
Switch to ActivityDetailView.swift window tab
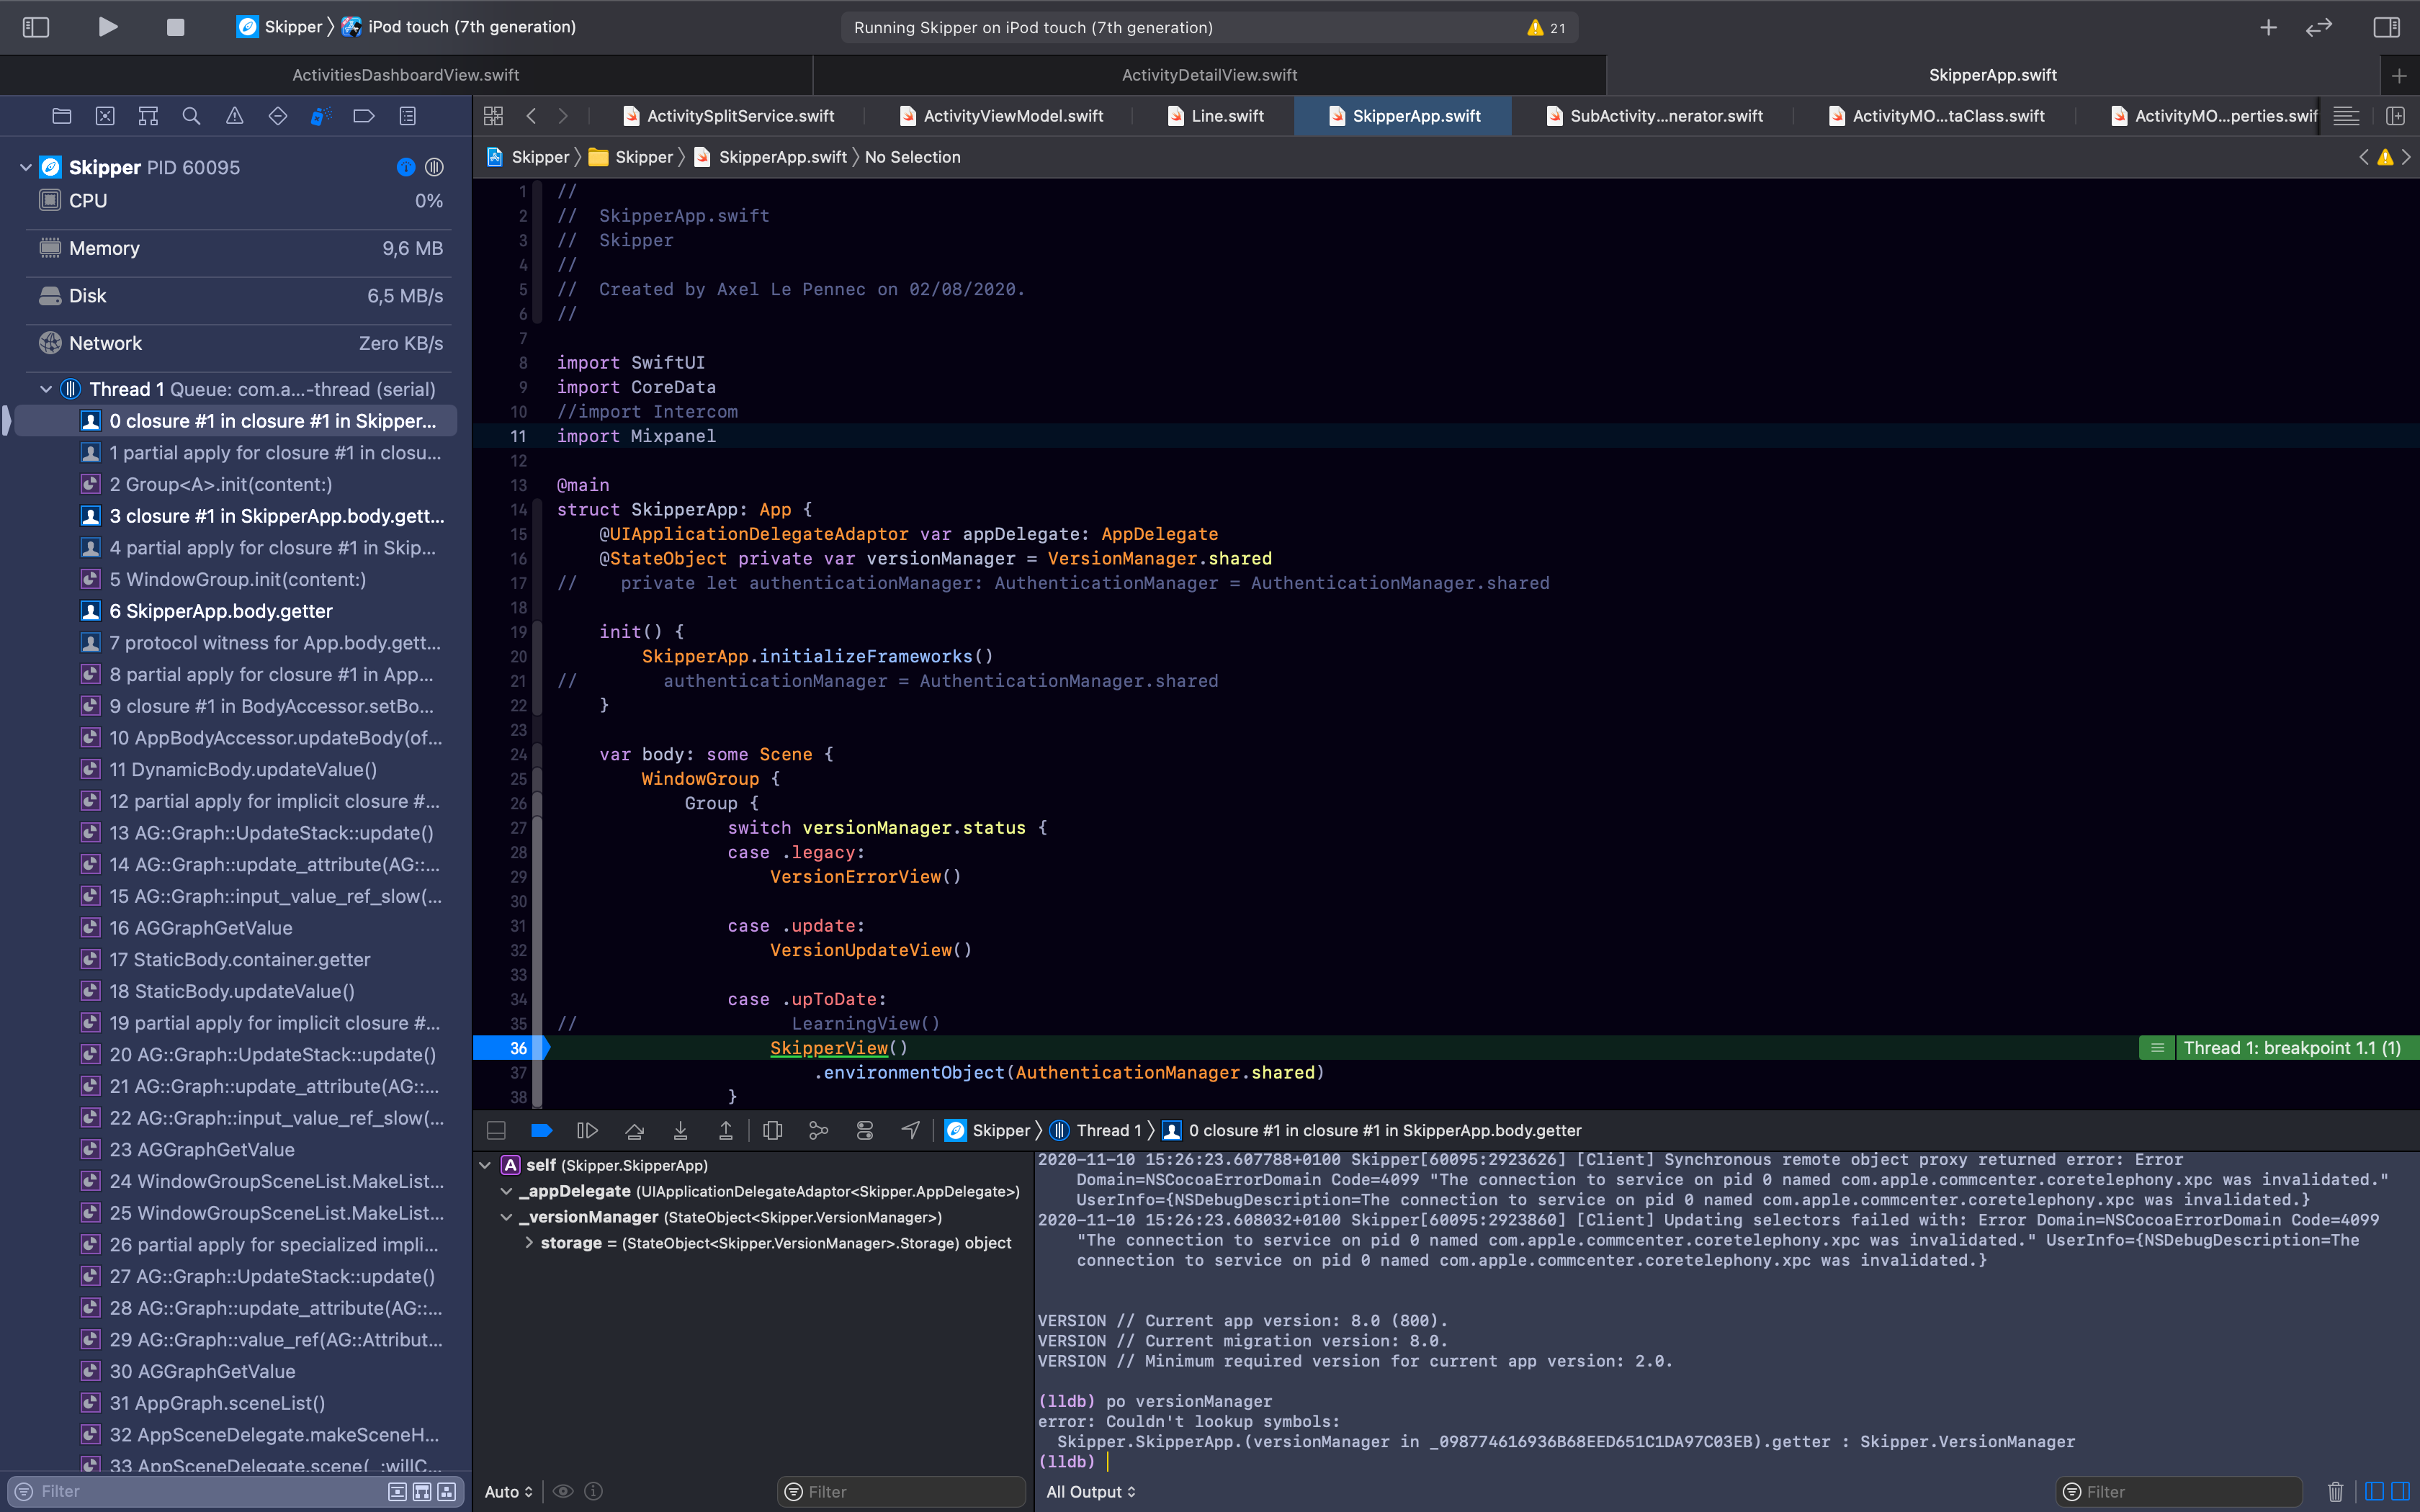pyautogui.click(x=1209, y=75)
